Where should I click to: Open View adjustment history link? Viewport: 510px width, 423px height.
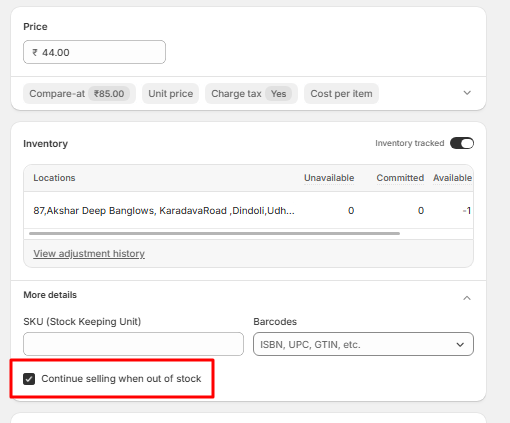tap(89, 254)
